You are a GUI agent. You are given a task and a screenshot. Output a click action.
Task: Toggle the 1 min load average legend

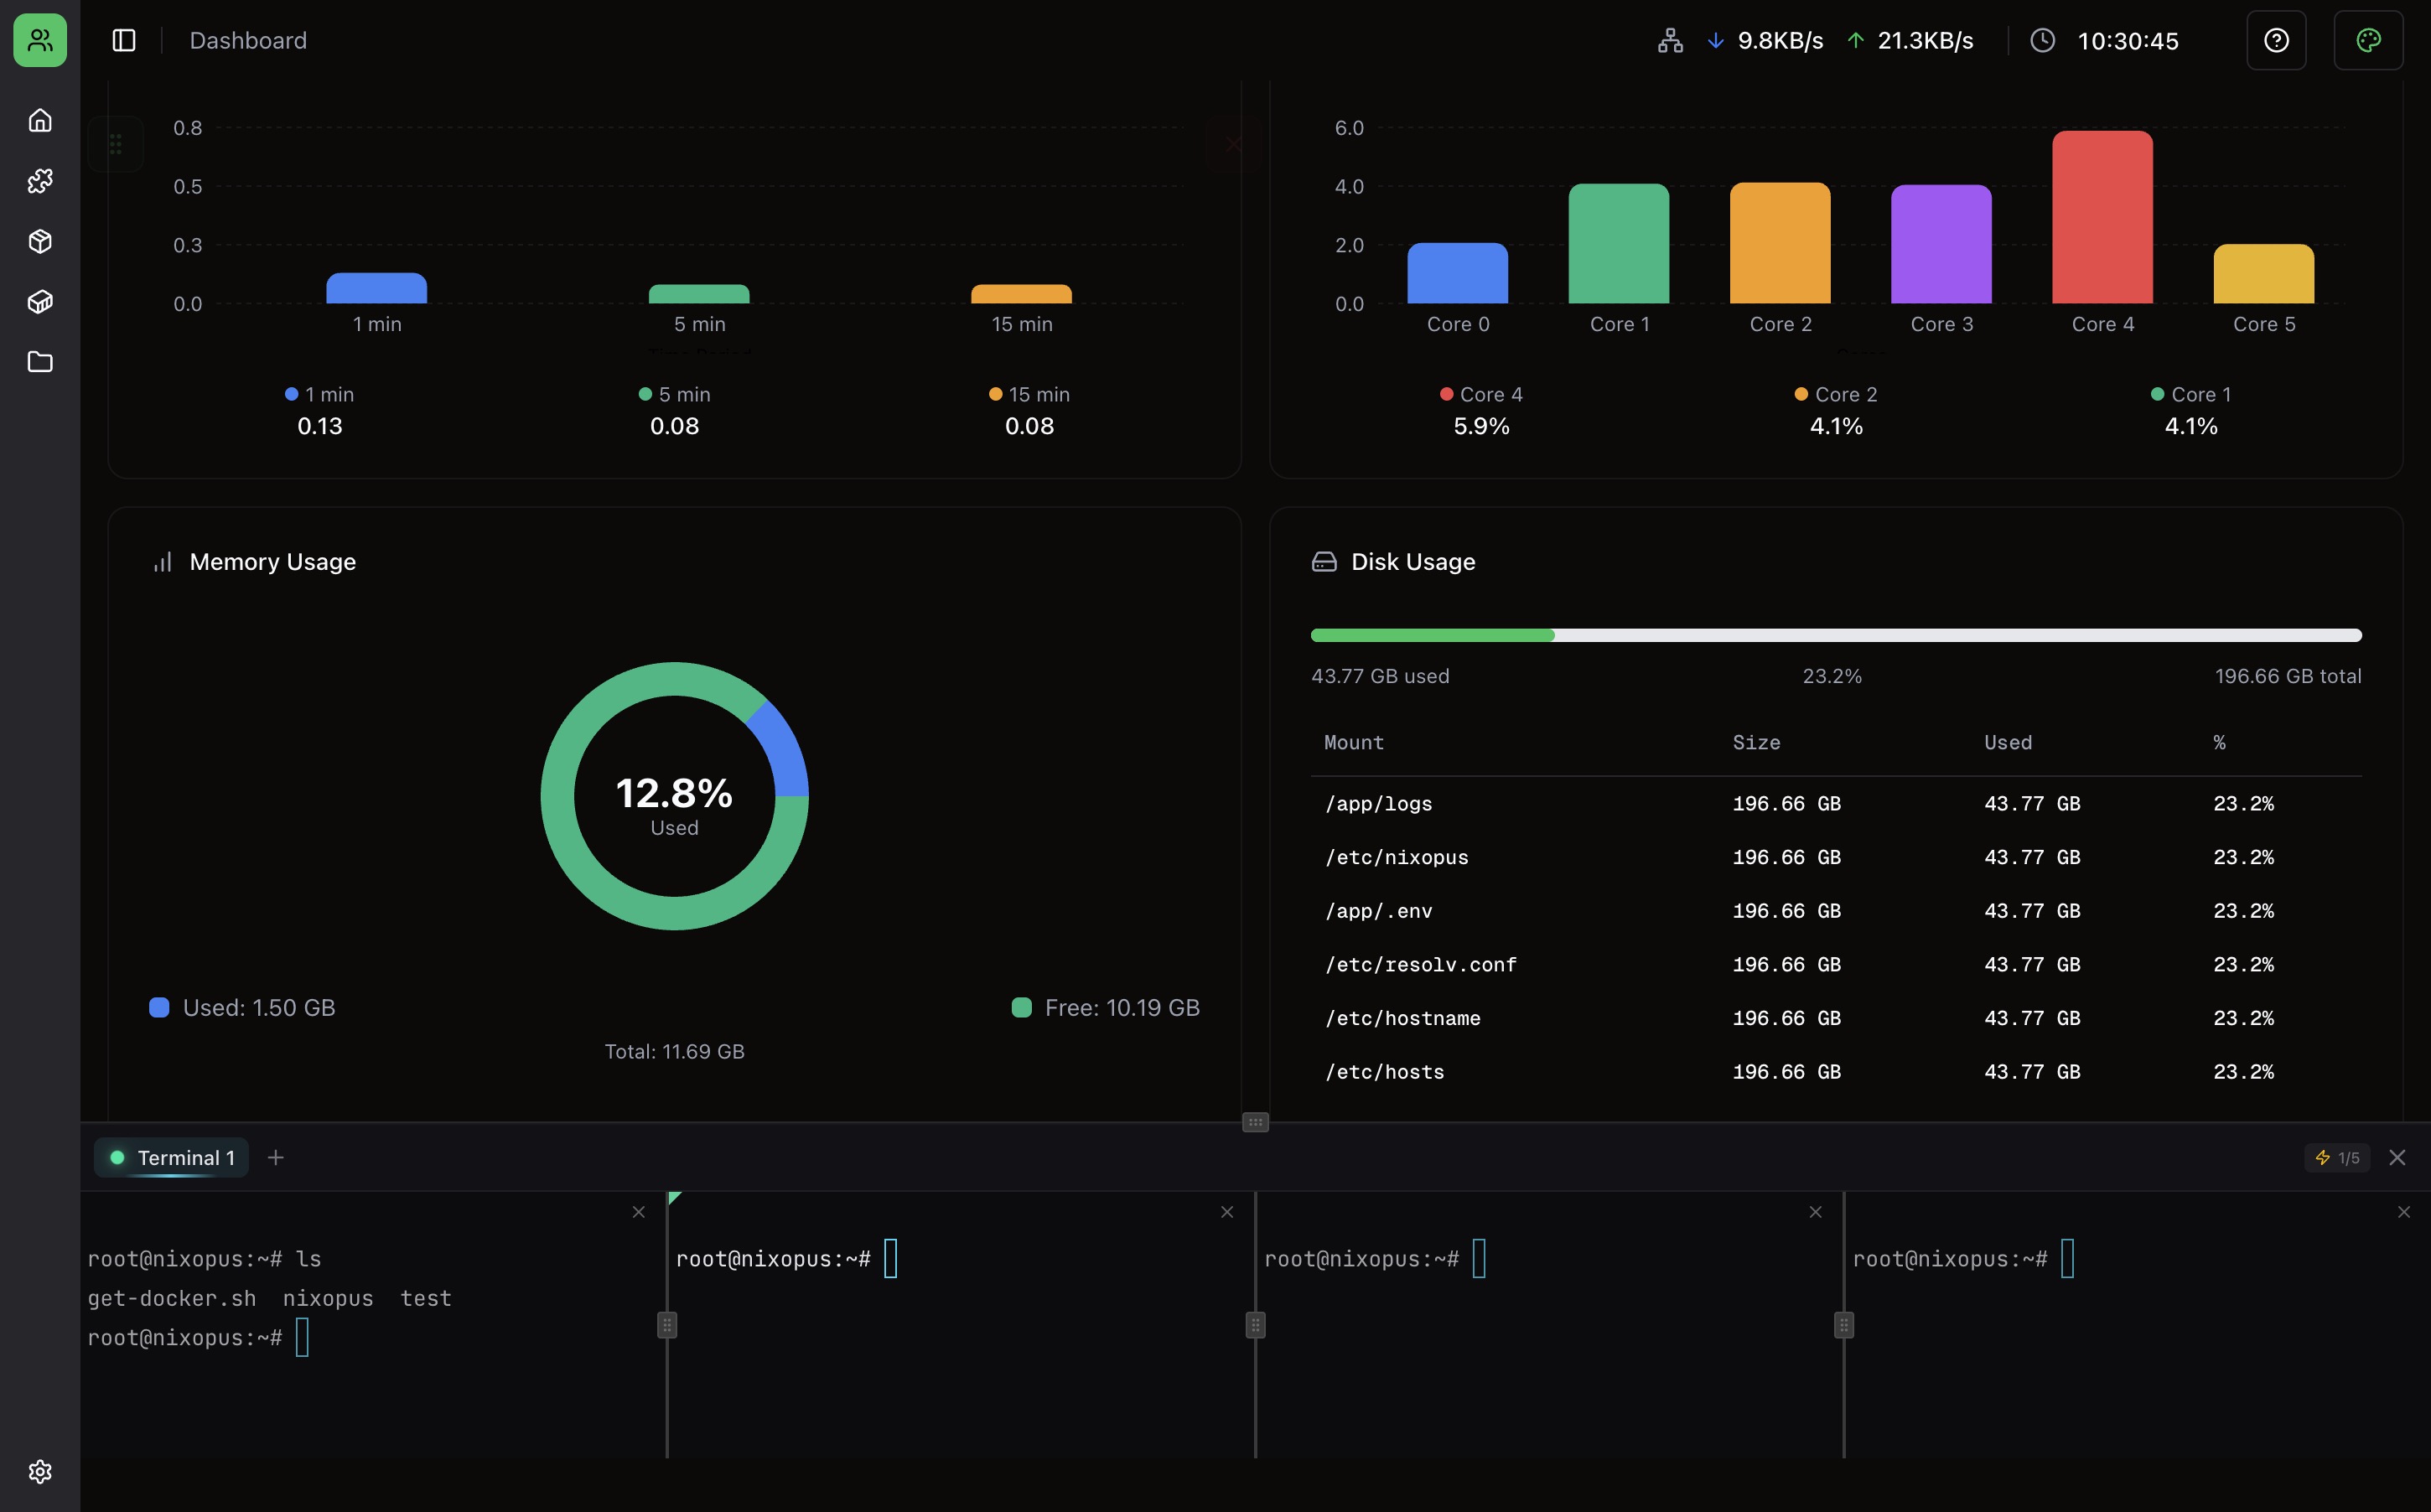pos(320,394)
